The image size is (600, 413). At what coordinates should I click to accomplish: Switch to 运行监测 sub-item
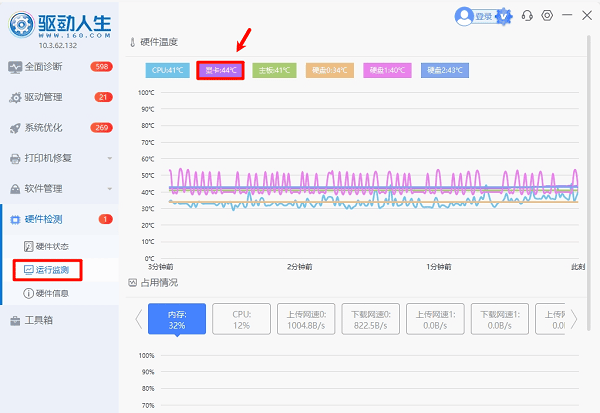60,270
